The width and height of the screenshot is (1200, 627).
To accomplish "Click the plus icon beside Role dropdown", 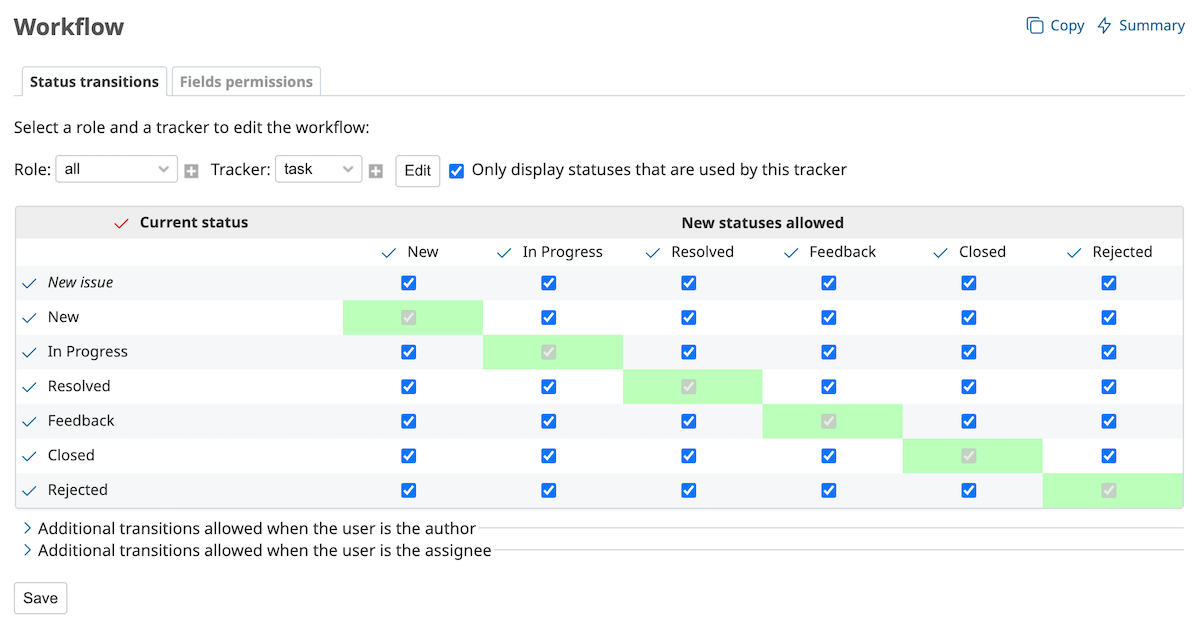I will pos(191,171).
